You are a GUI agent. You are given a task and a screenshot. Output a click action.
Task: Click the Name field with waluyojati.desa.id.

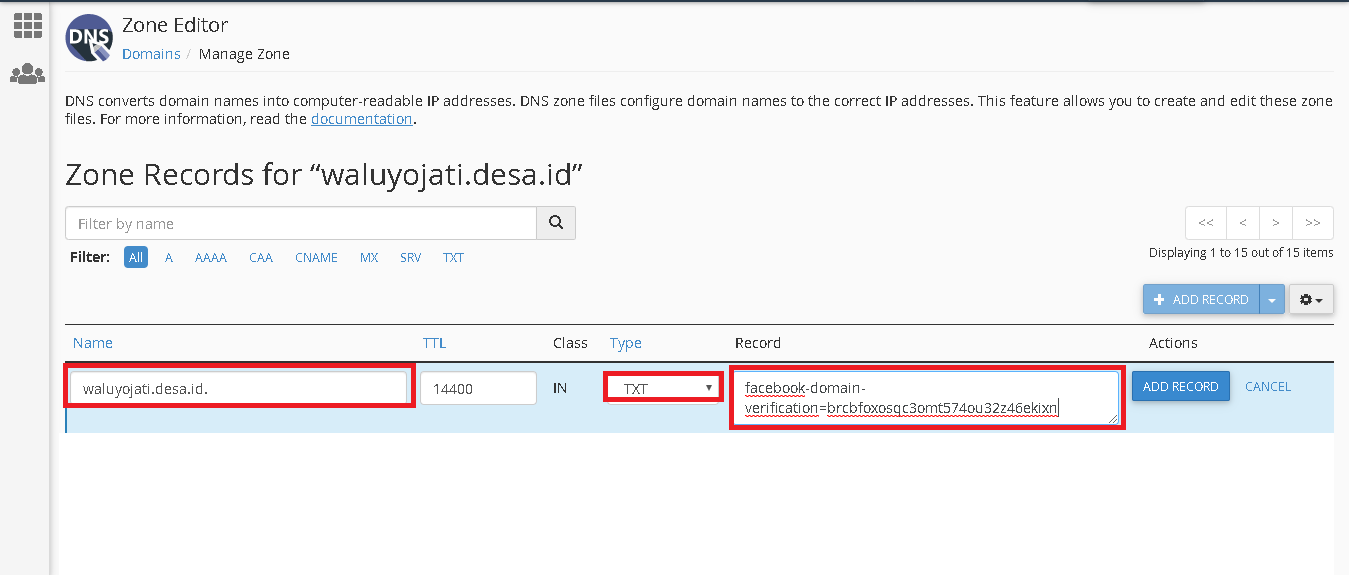coord(240,388)
